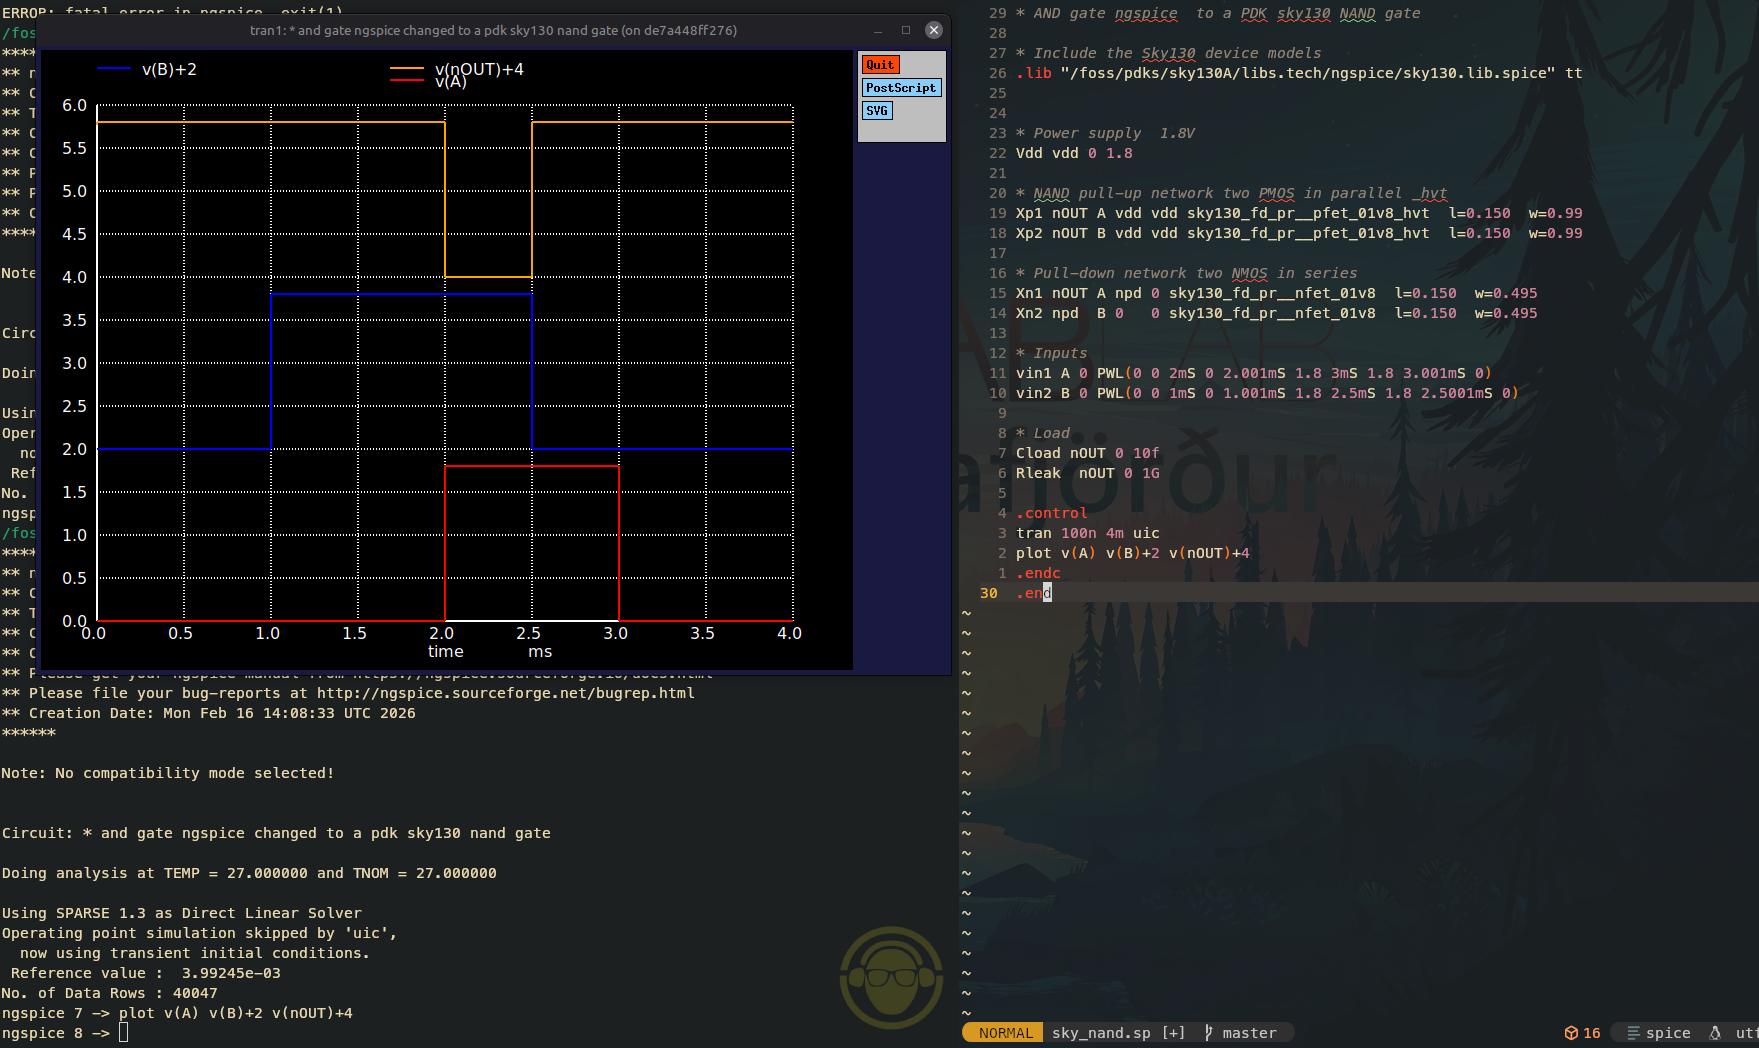
Task: Click the filetype lines glyph before spice label
Action: pyautogui.click(x=1633, y=1033)
